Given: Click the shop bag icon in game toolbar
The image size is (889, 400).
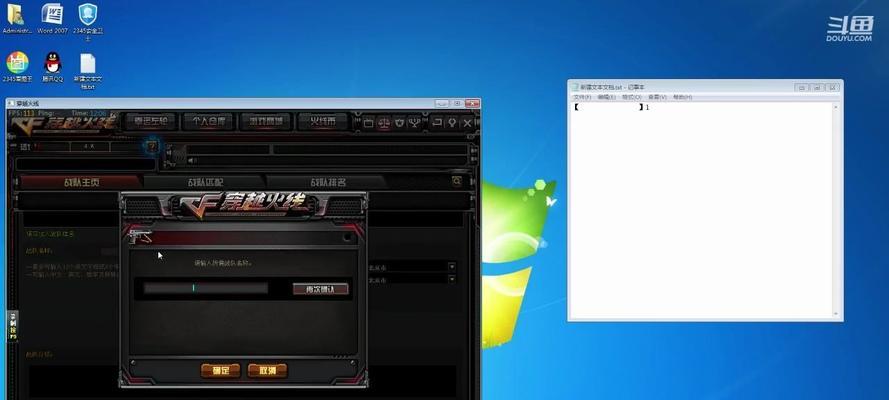Looking at the screenshot, I should [369, 122].
